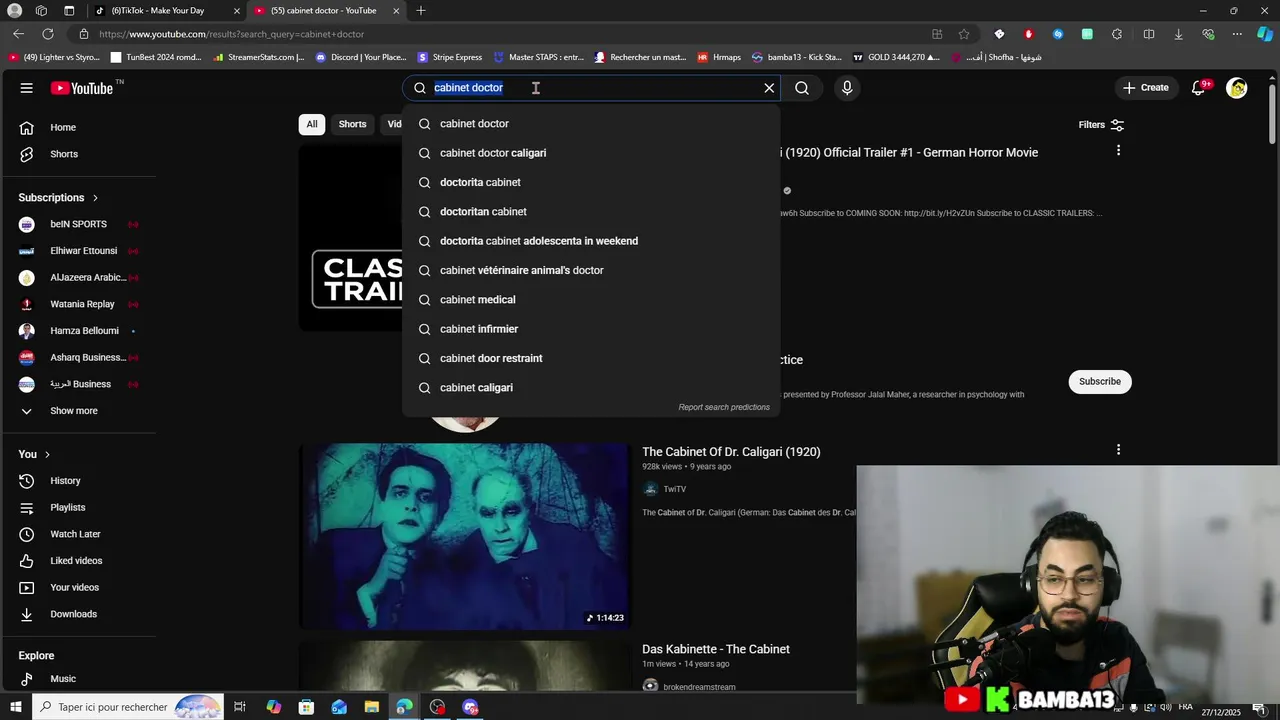Choose suggestion 'cabinet vétérinaire animal's doctor'
The height and width of the screenshot is (720, 1280).
pos(590,270)
